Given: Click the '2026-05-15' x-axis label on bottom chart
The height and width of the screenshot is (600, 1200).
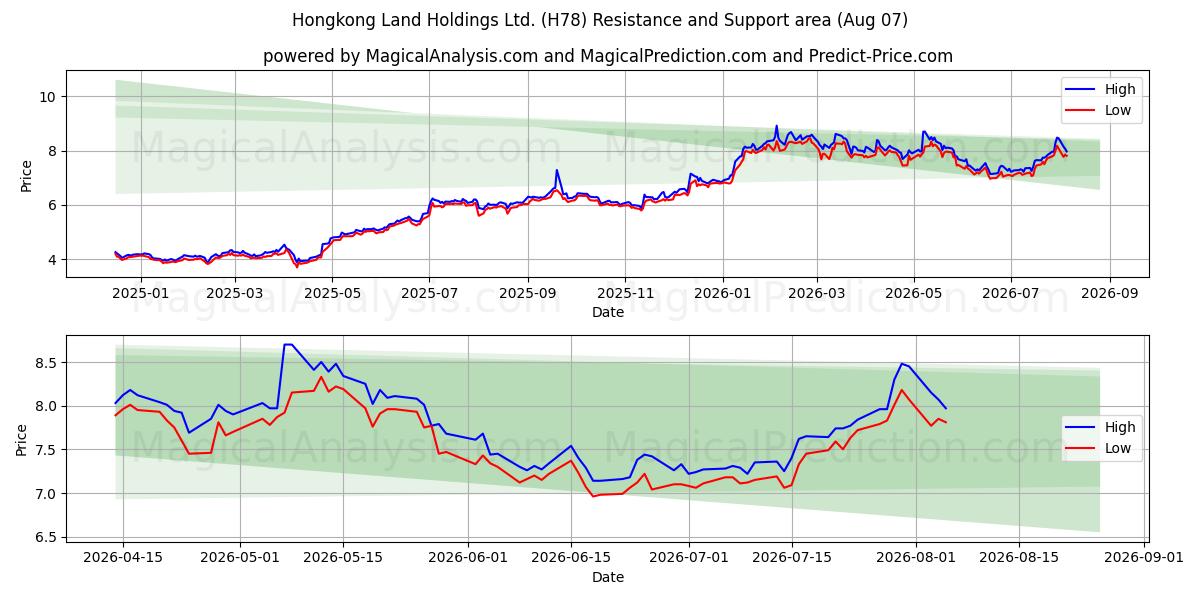Looking at the screenshot, I should click(x=343, y=558).
